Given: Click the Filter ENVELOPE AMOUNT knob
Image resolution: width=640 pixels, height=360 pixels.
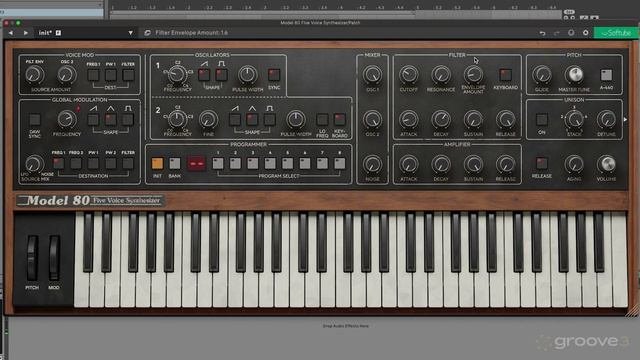Looking at the screenshot, I should 473,75.
